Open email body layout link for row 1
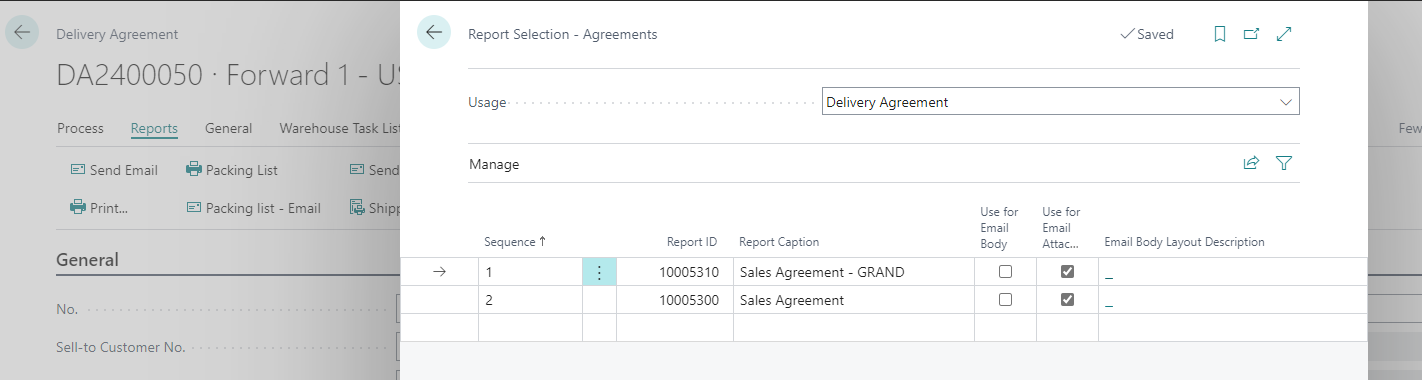The height and width of the screenshot is (380, 1422). coord(1109,273)
